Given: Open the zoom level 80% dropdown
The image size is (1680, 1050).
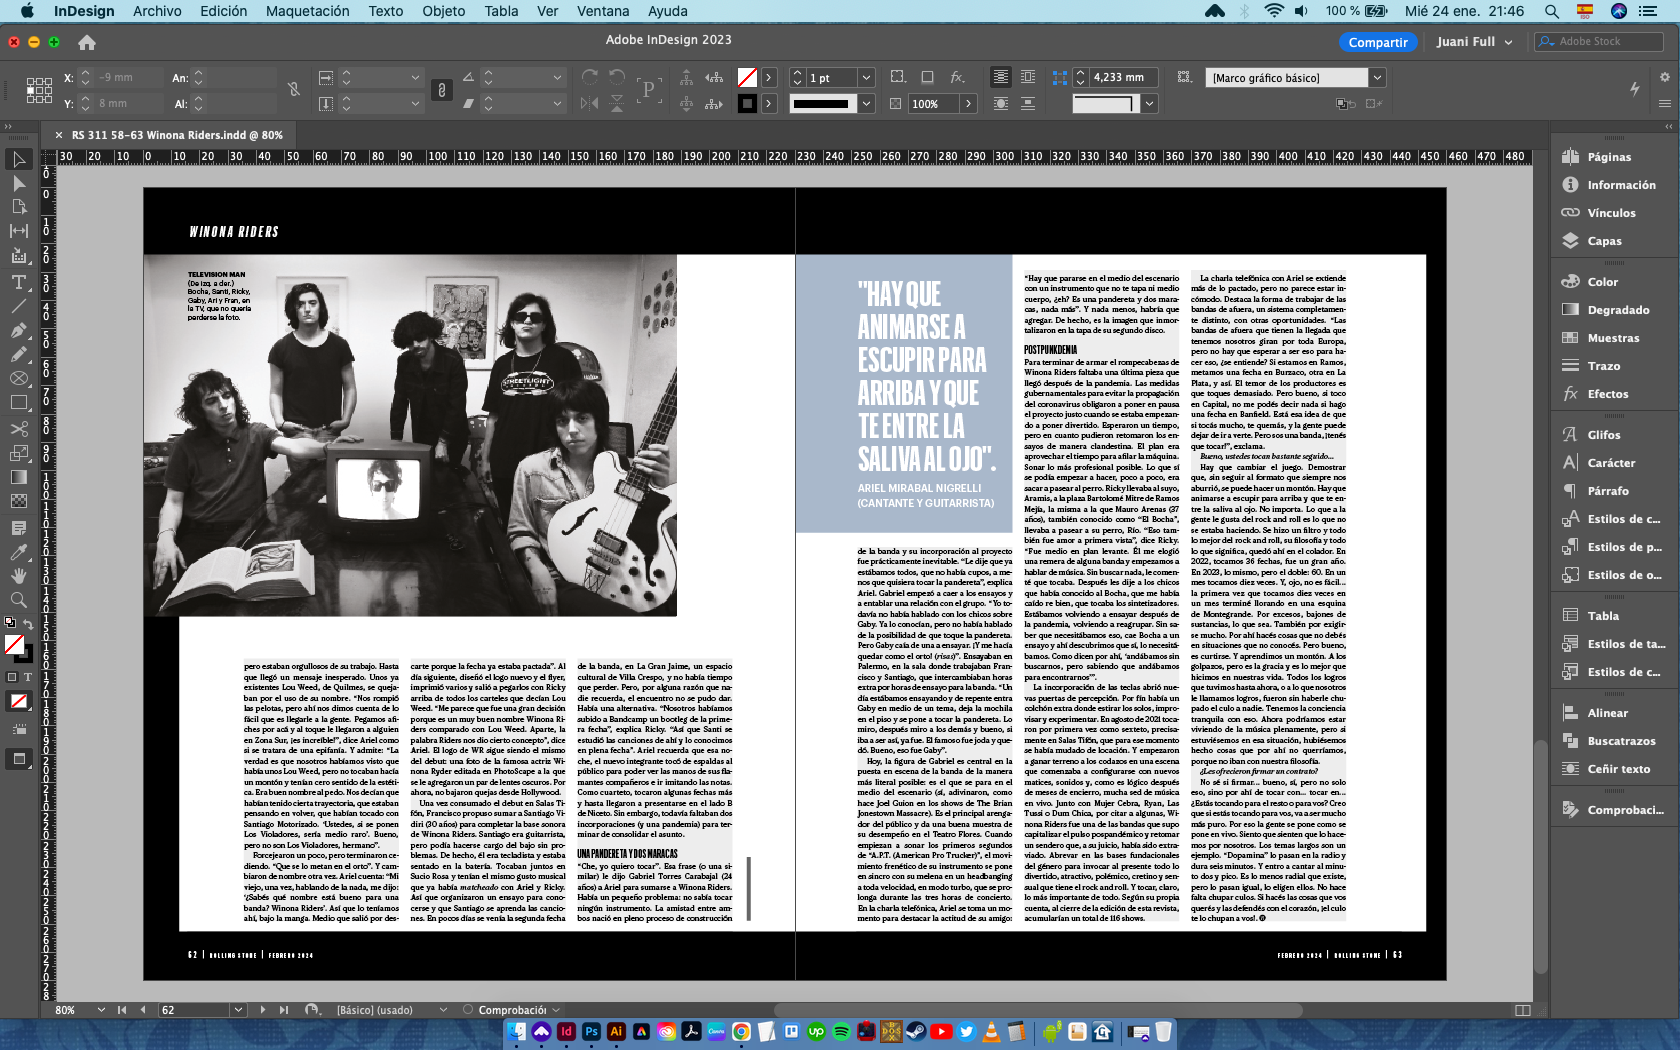Looking at the screenshot, I should pyautogui.click(x=101, y=1010).
